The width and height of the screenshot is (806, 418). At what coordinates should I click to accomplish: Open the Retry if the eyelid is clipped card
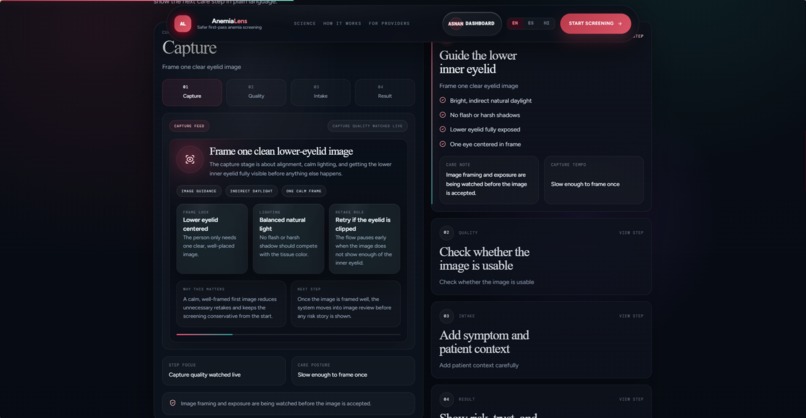point(364,239)
